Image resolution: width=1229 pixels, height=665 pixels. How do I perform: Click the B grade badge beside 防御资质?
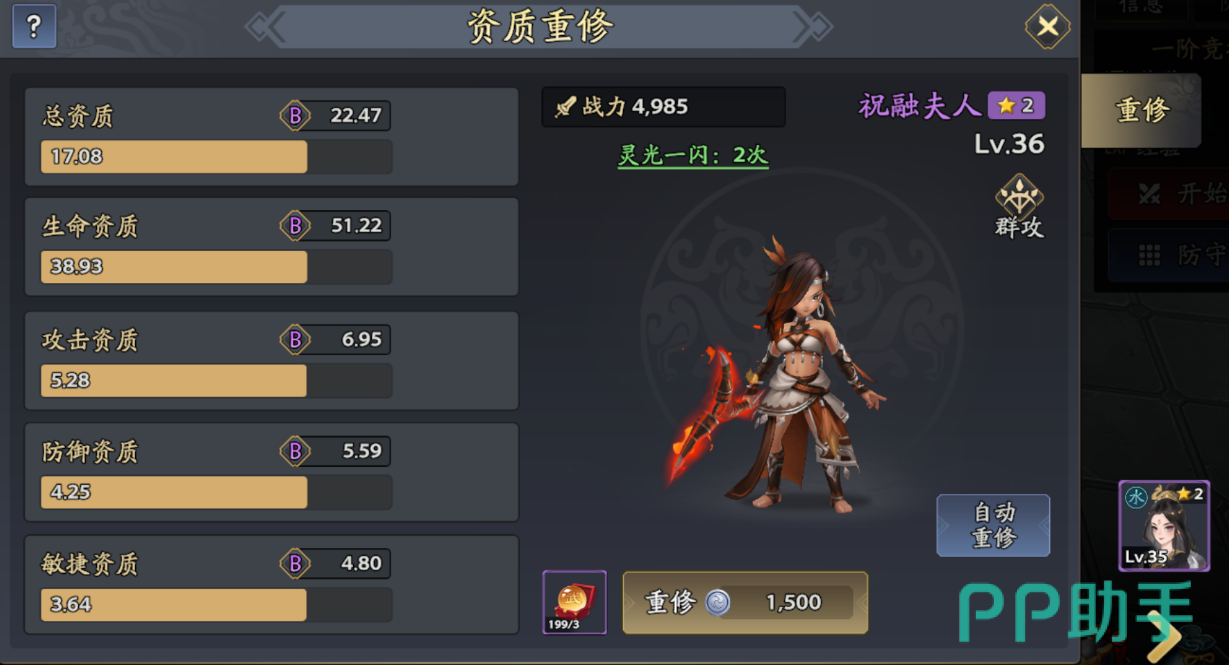[x=294, y=452]
